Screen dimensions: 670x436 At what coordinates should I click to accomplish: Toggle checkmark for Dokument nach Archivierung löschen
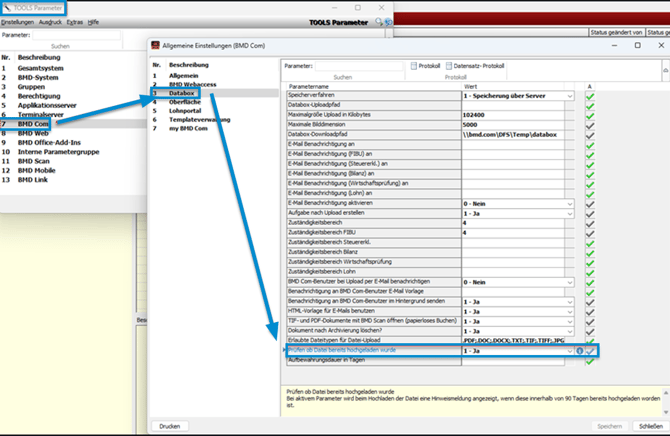590,332
